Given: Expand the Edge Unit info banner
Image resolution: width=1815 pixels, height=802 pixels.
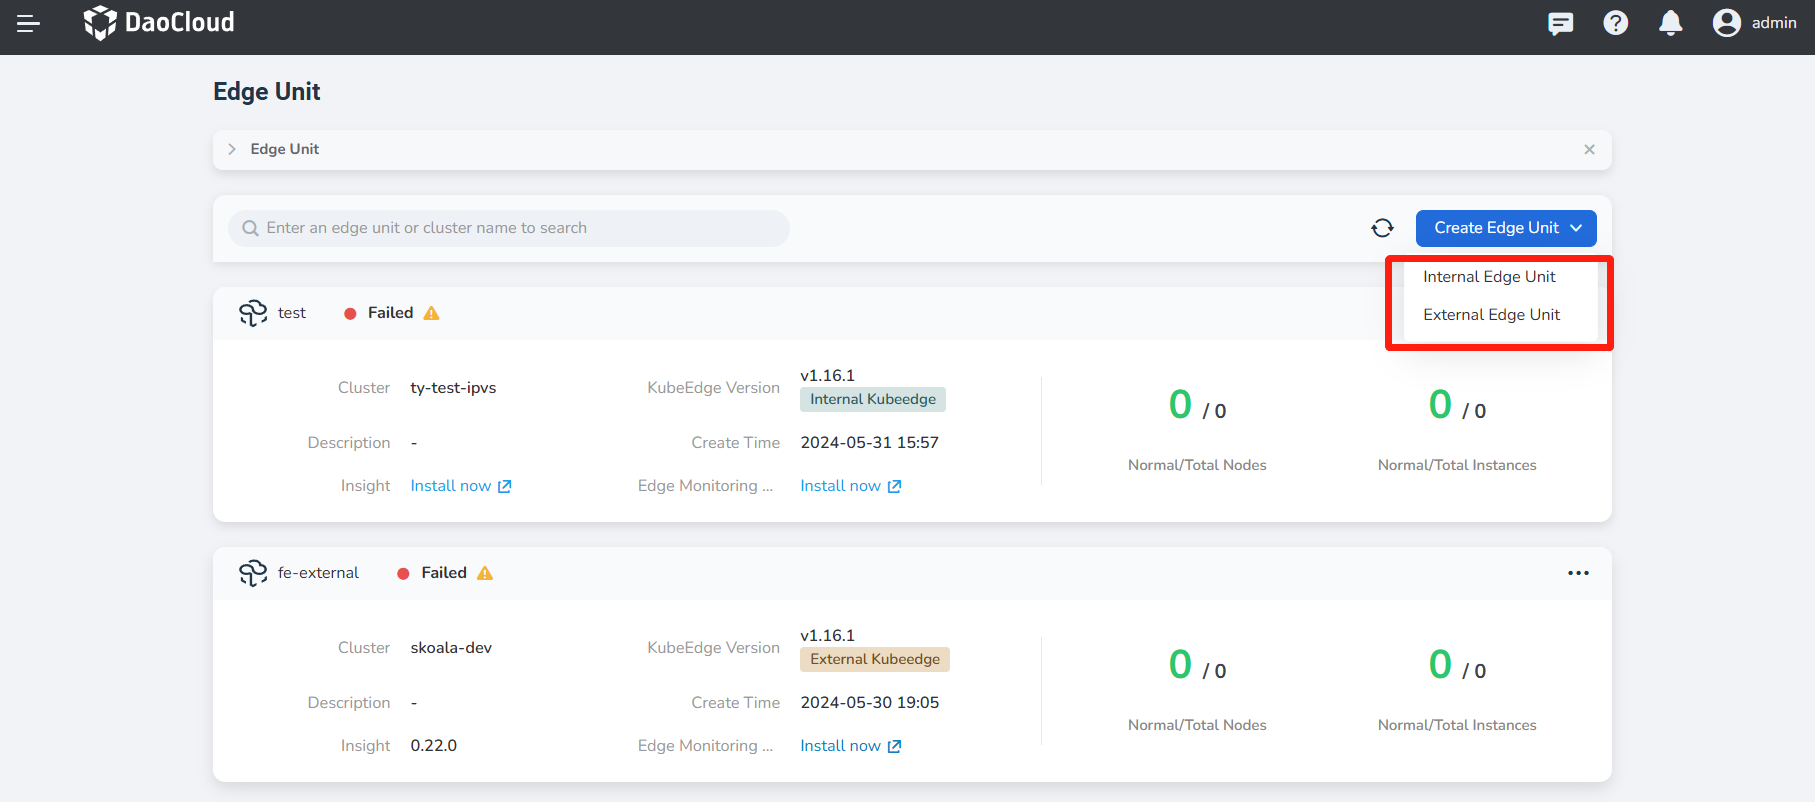Looking at the screenshot, I should click(232, 149).
